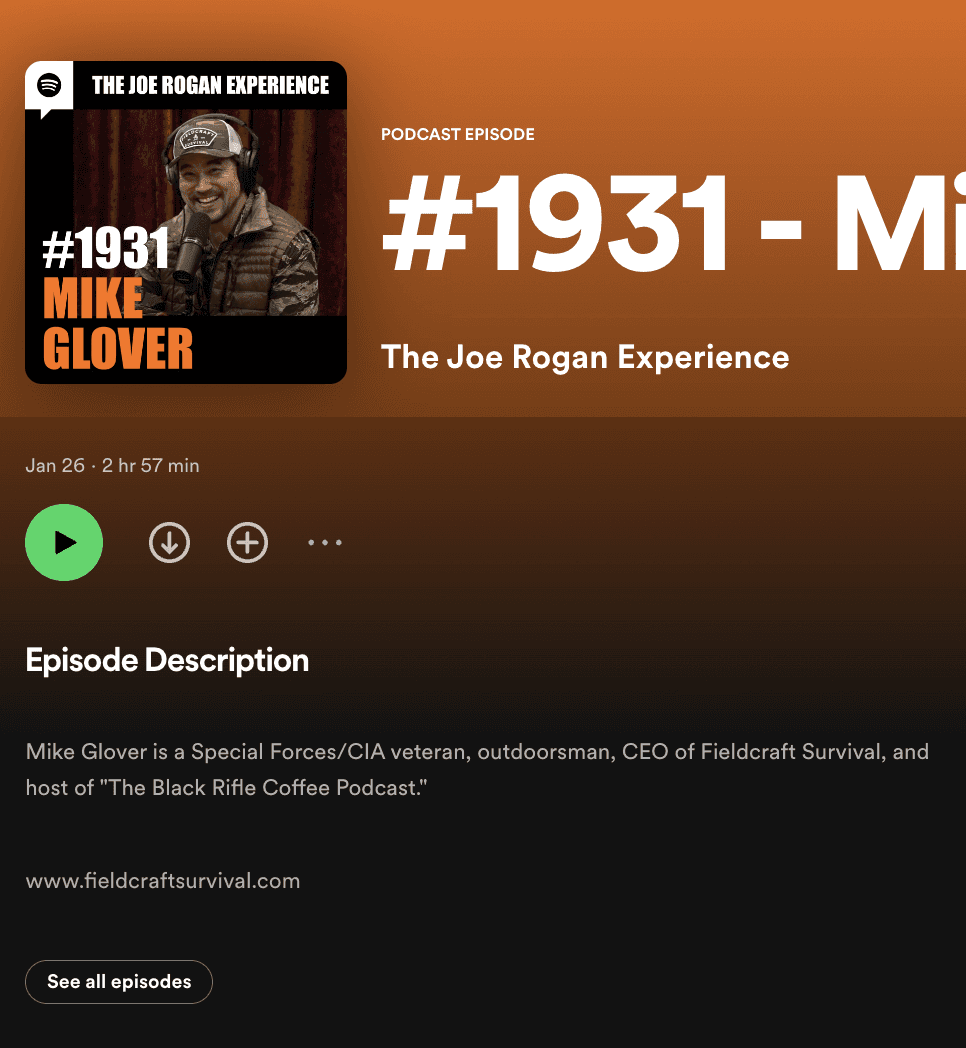Screen dimensions: 966x1048
Task: Click the episode cover art thumbnail
Action: [186, 223]
